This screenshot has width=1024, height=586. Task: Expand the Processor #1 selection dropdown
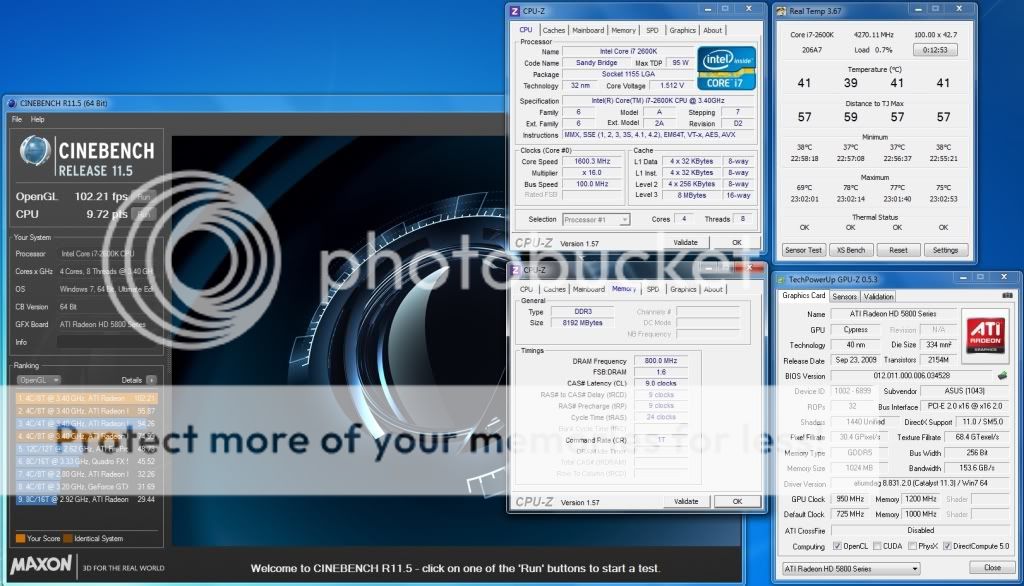coord(594,219)
